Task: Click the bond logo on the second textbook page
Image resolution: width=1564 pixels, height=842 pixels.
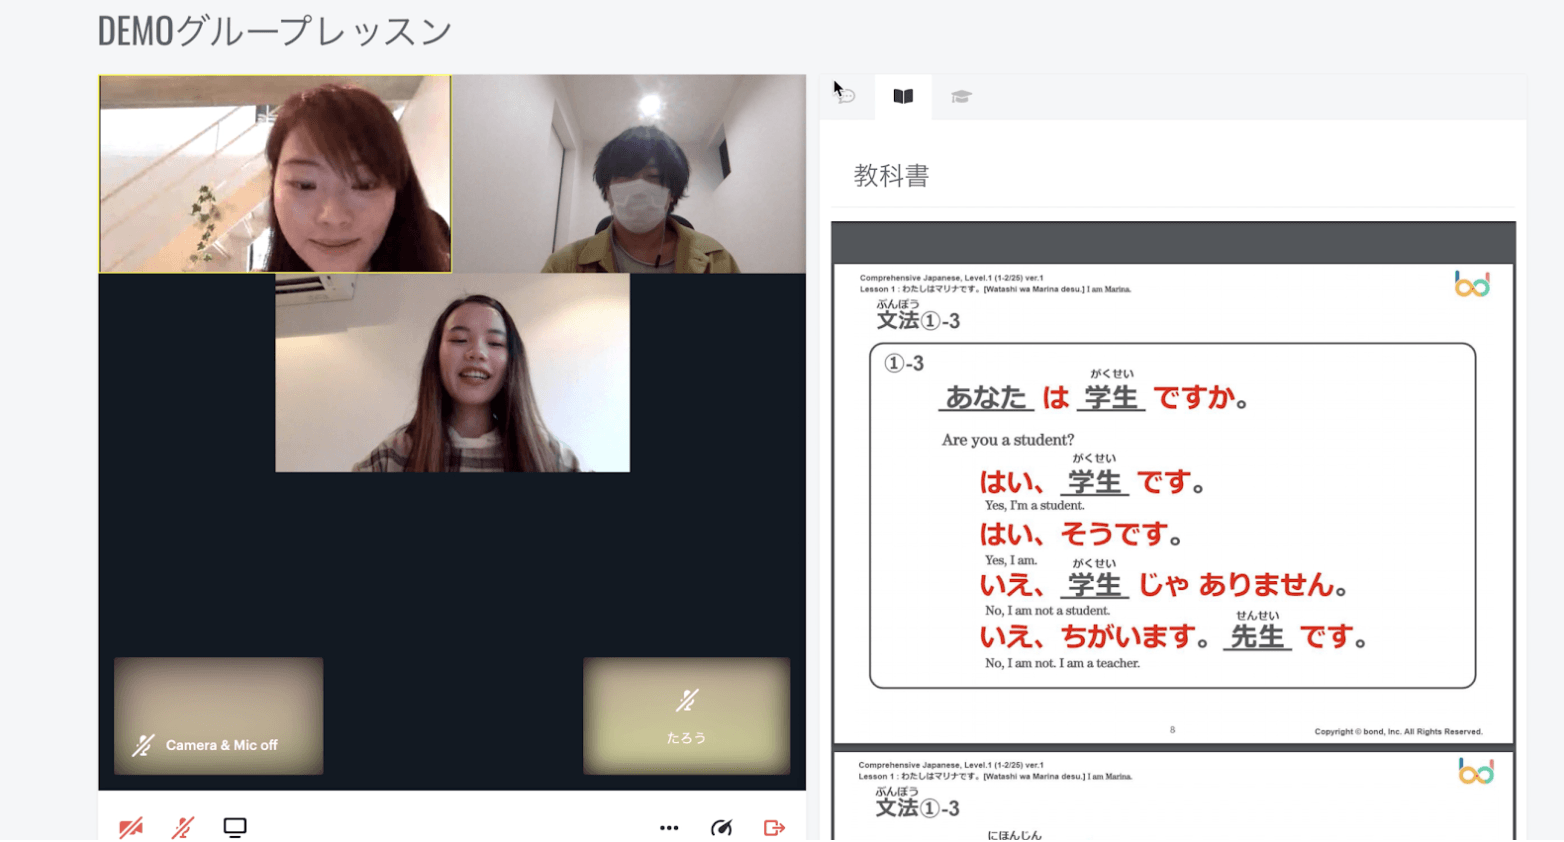Action: click(x=1475, y=772)
